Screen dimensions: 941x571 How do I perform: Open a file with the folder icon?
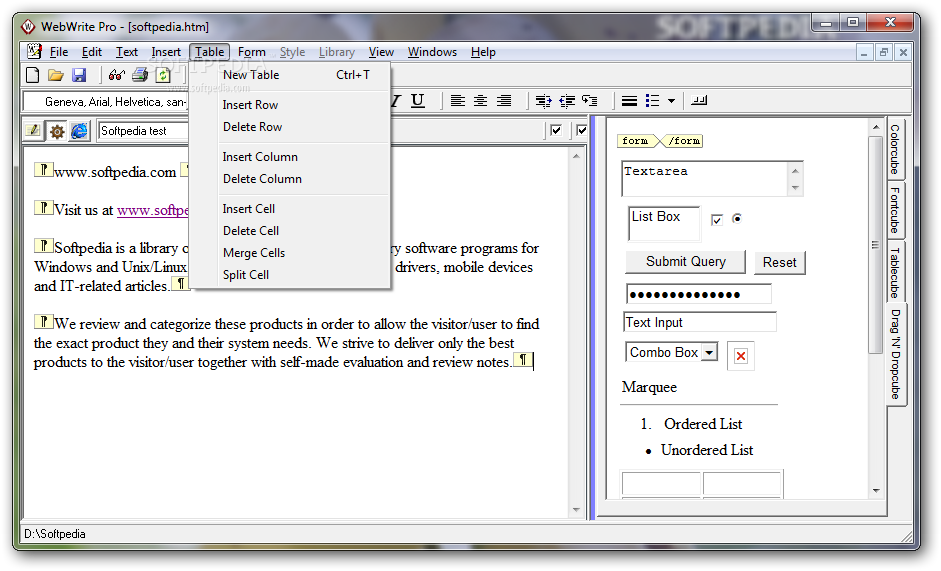pyautogui.click(x=56, y=75)
